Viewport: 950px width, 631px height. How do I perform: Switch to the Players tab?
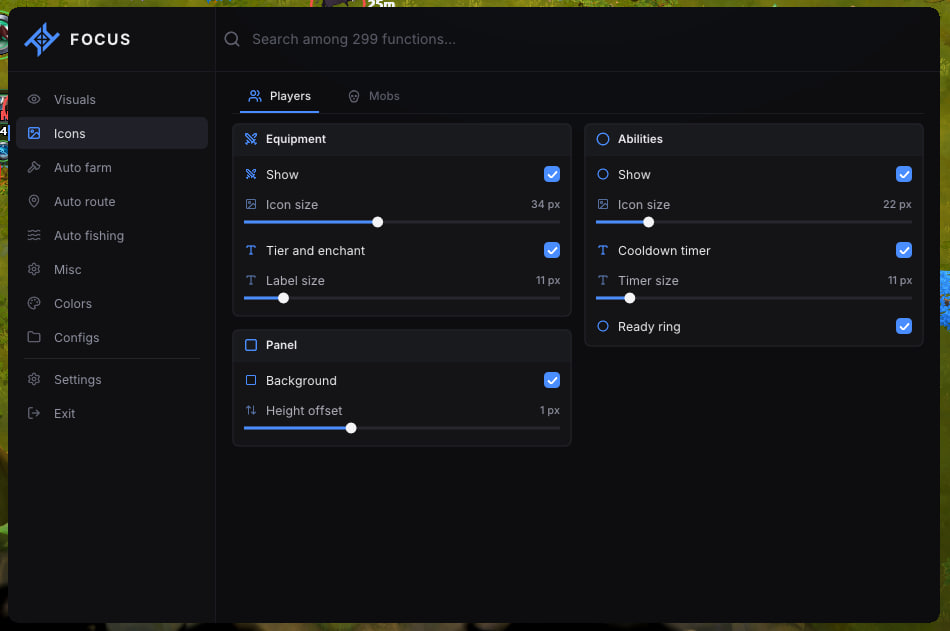(x=279, y=96)
